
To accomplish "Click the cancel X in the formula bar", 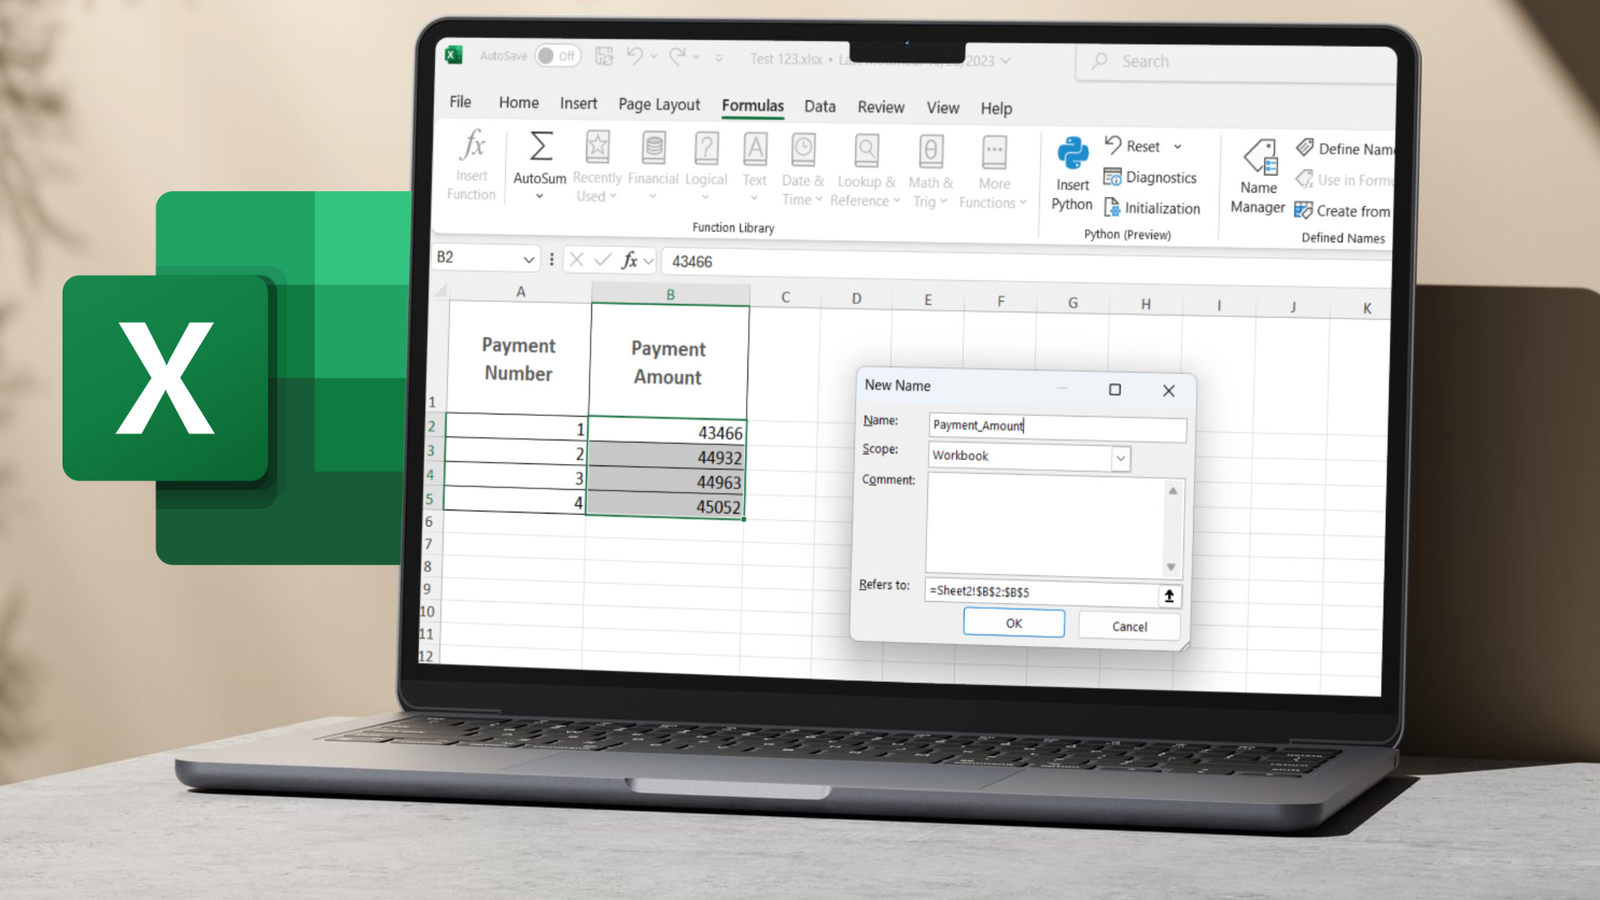I will coord(576,260).
